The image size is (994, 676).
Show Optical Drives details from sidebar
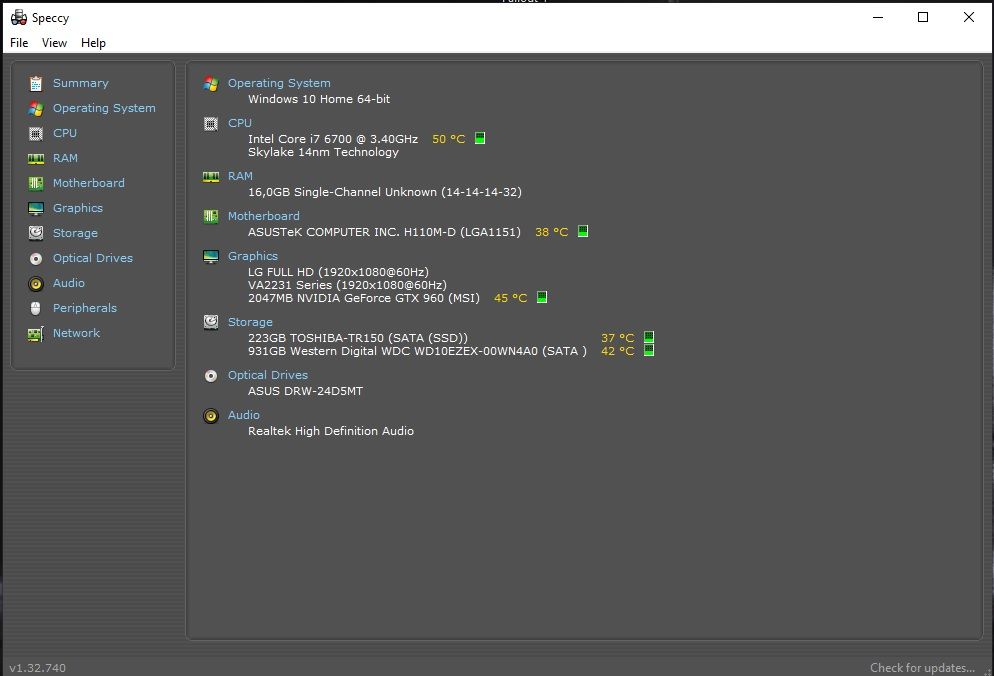93,258
